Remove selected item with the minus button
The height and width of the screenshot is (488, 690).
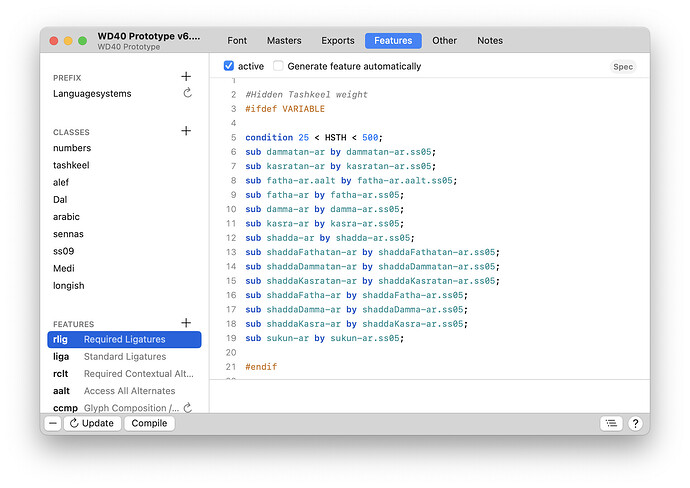pos(53,423)
